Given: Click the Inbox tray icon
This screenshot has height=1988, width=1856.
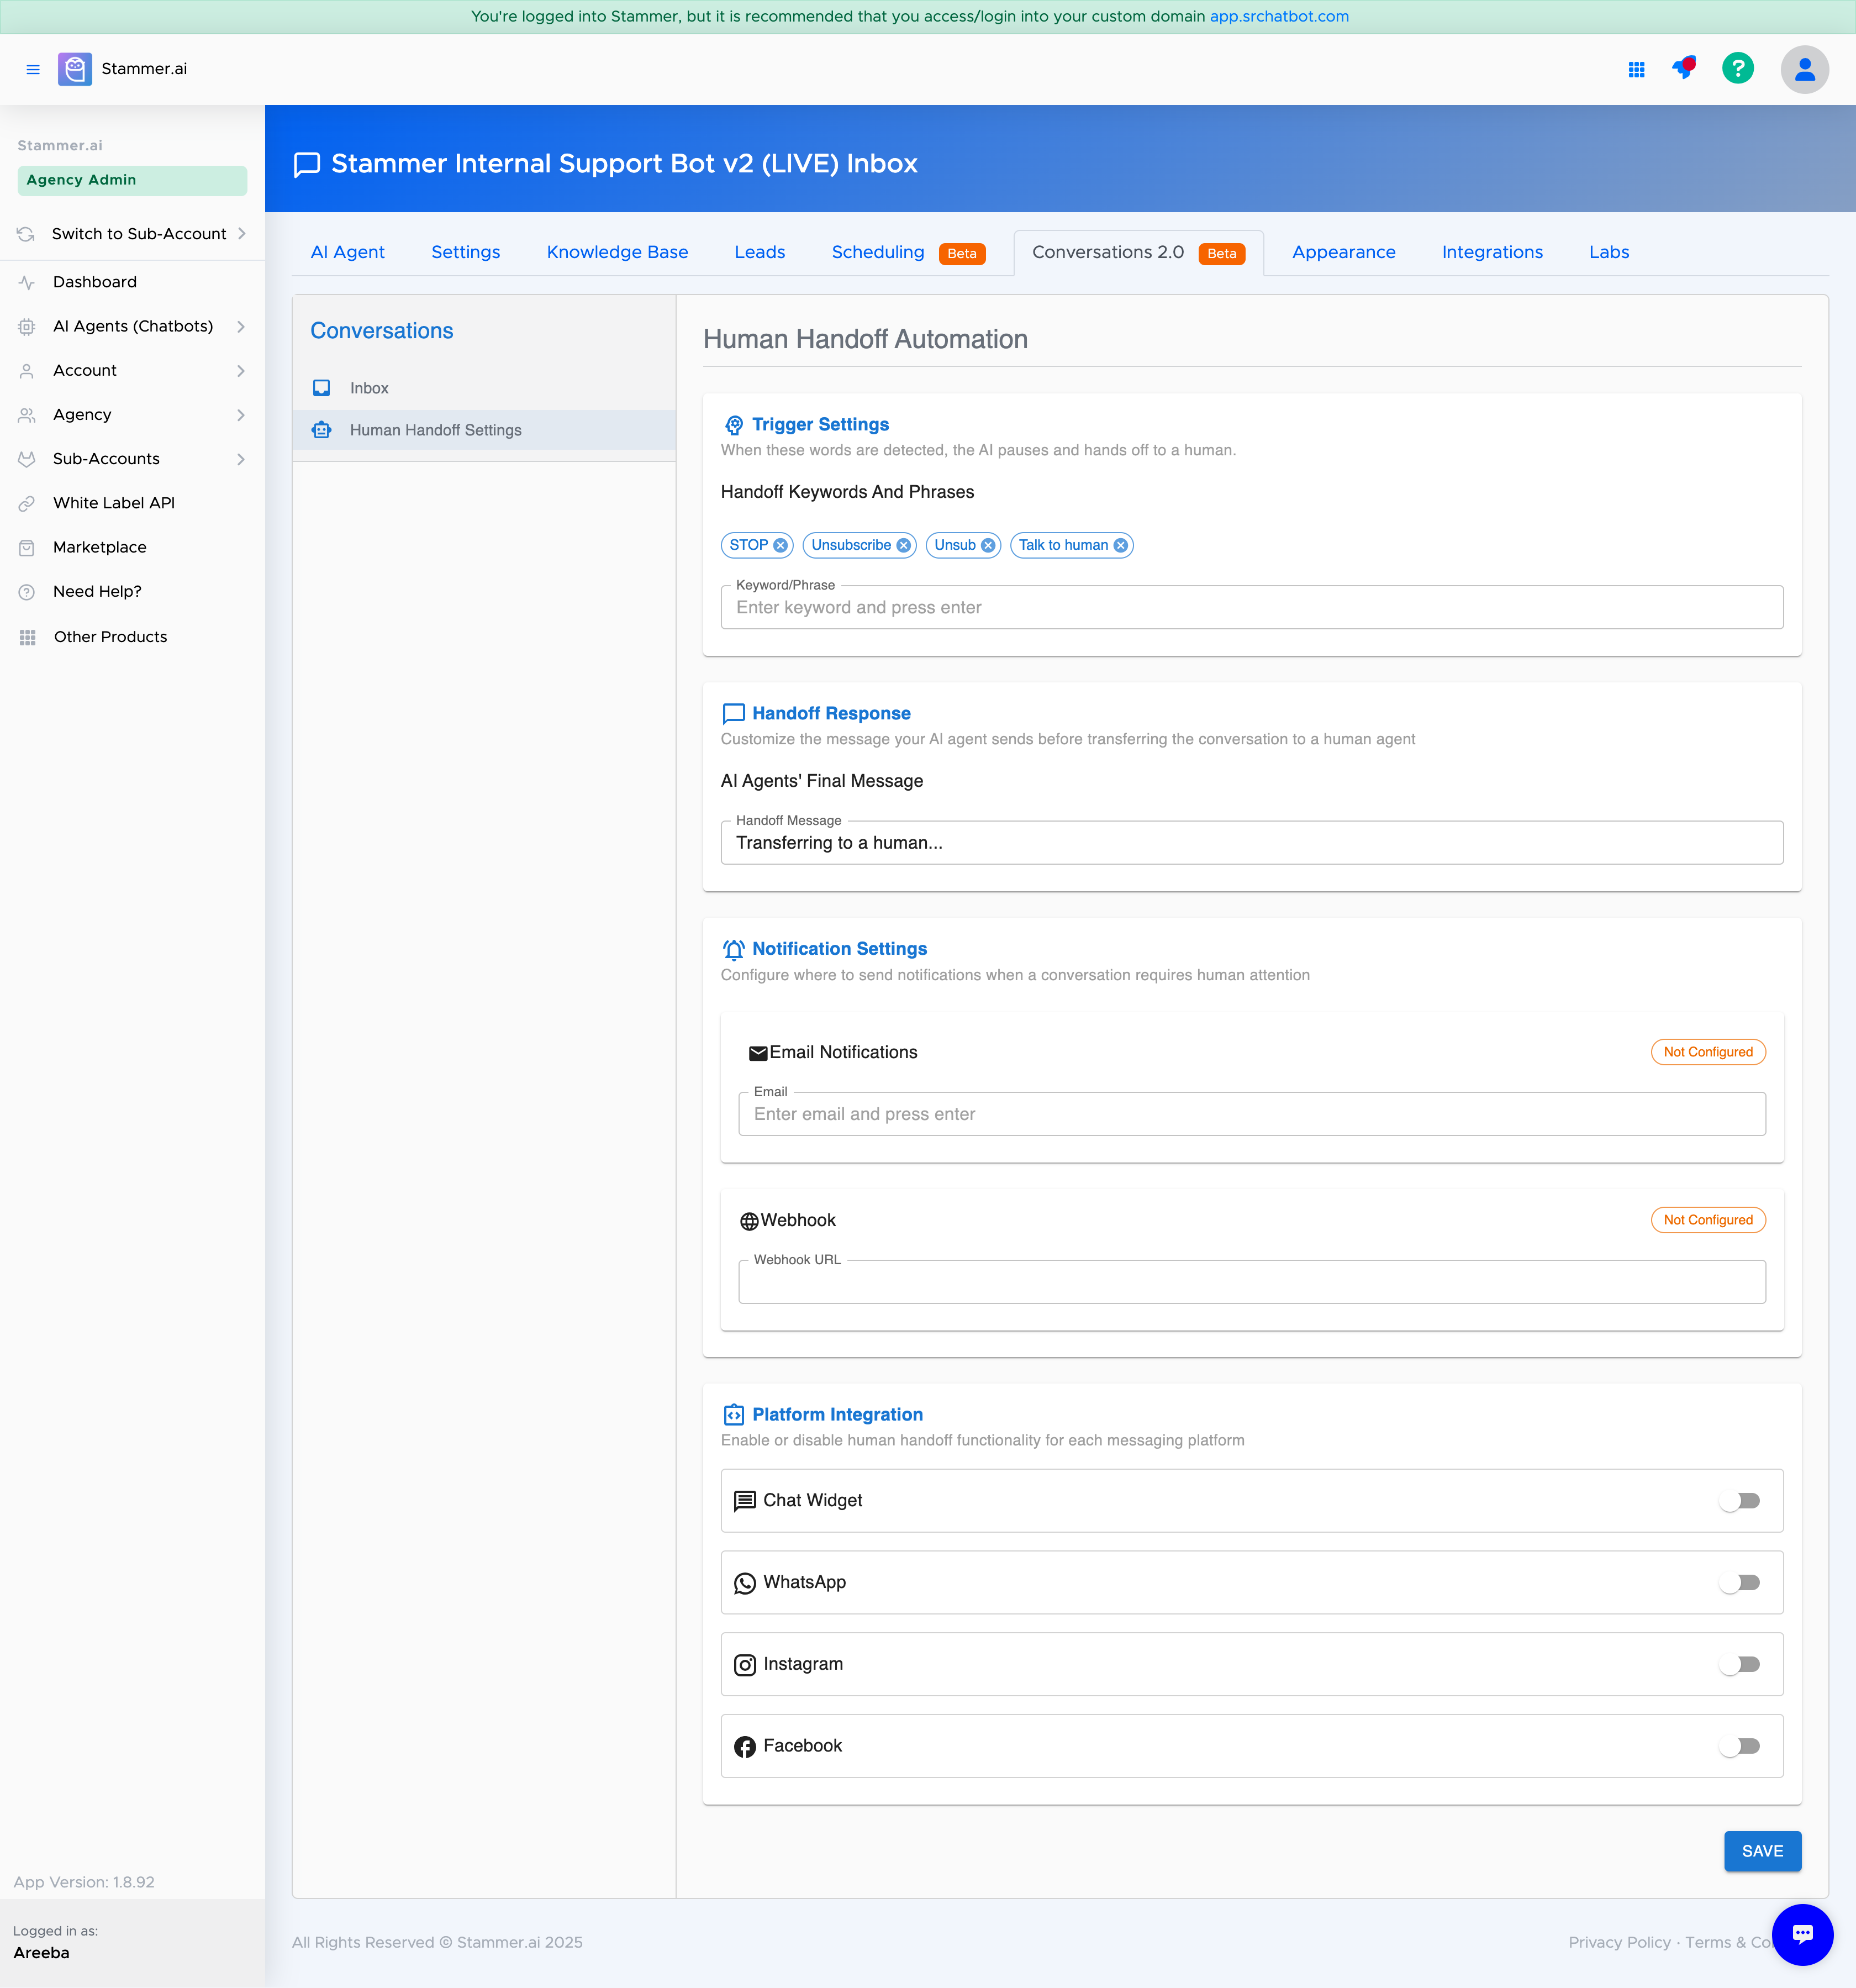Looking at the screenshot, I should [x=321, y=388].
